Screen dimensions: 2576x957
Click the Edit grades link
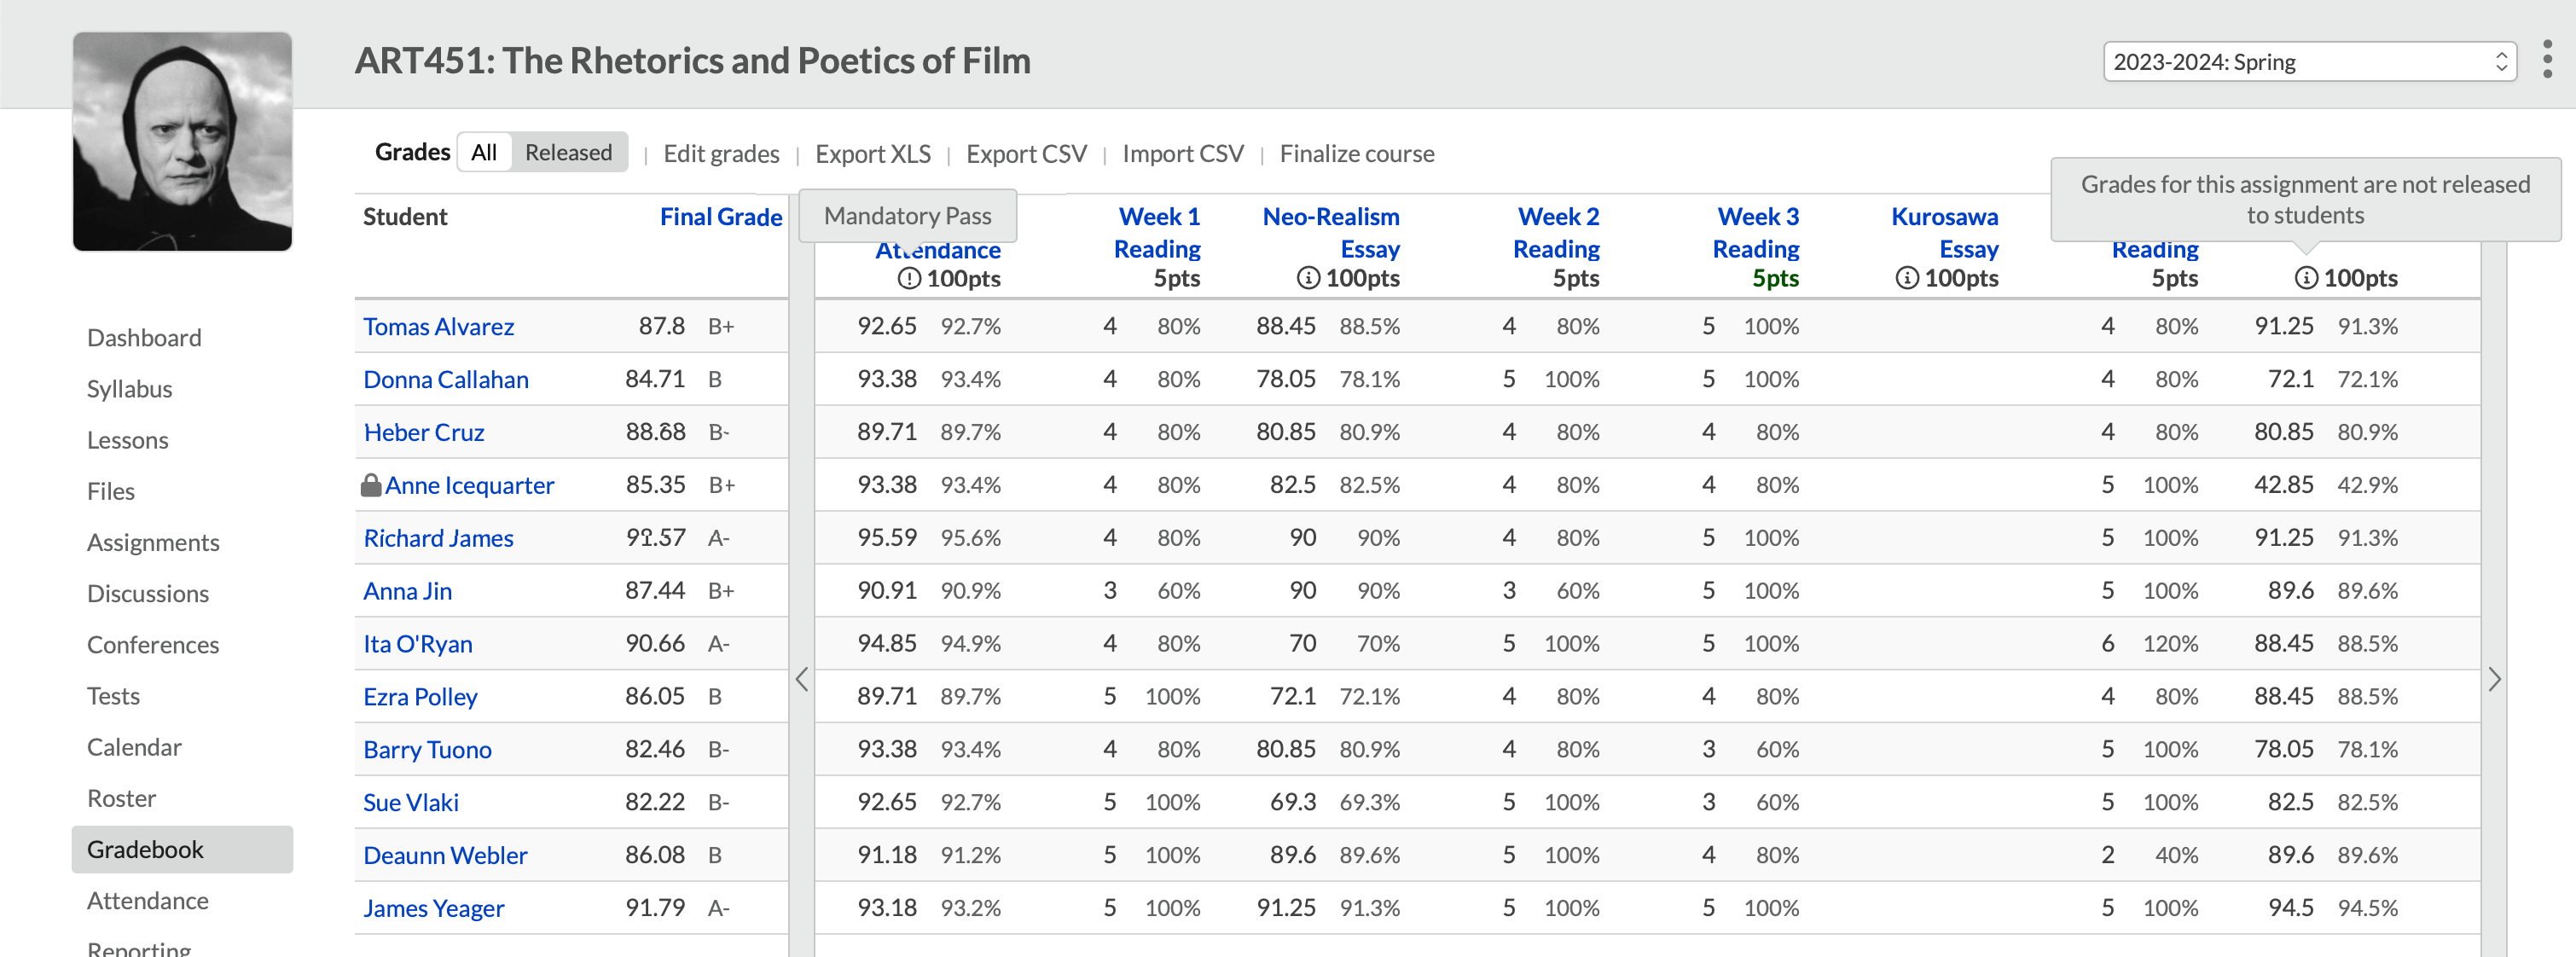721,154
